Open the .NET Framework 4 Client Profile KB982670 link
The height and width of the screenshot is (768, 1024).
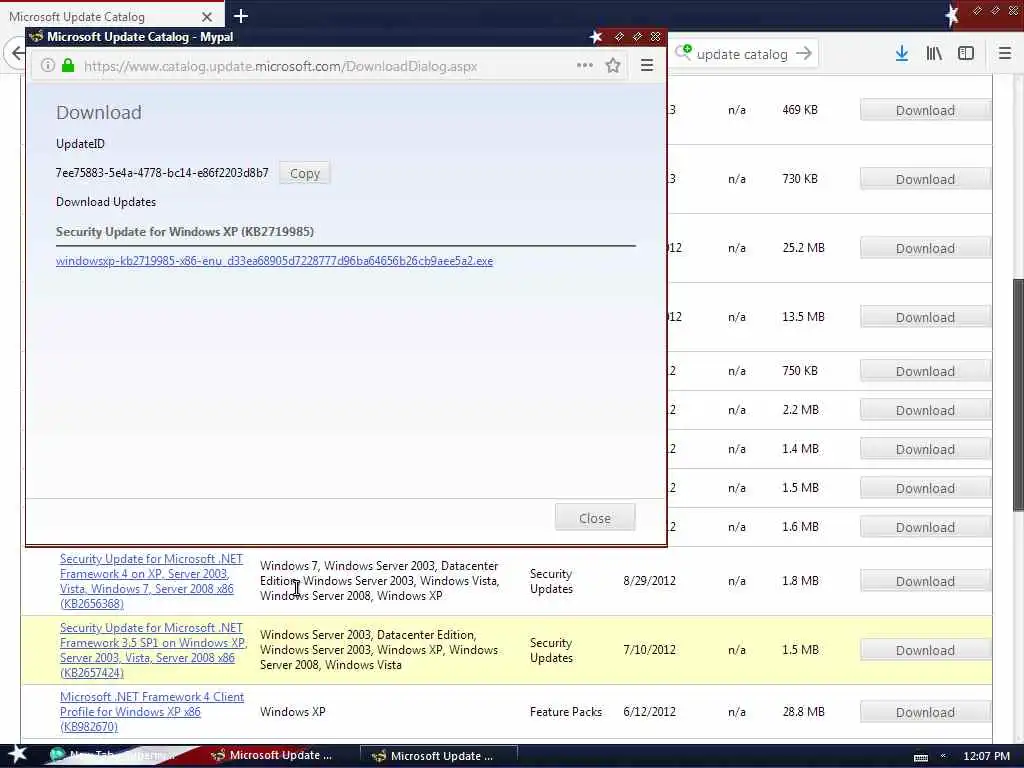pos(152,711)
